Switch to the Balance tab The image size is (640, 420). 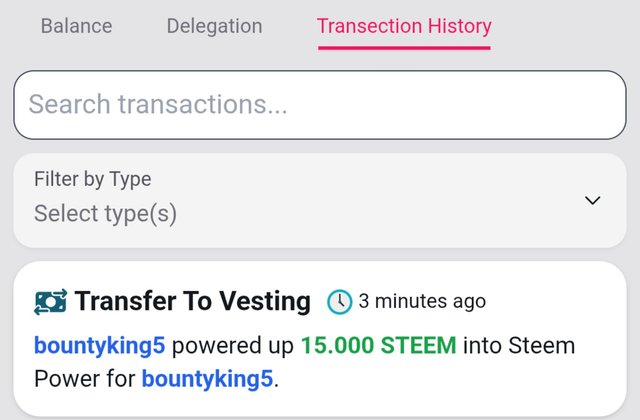coord(76,26)
